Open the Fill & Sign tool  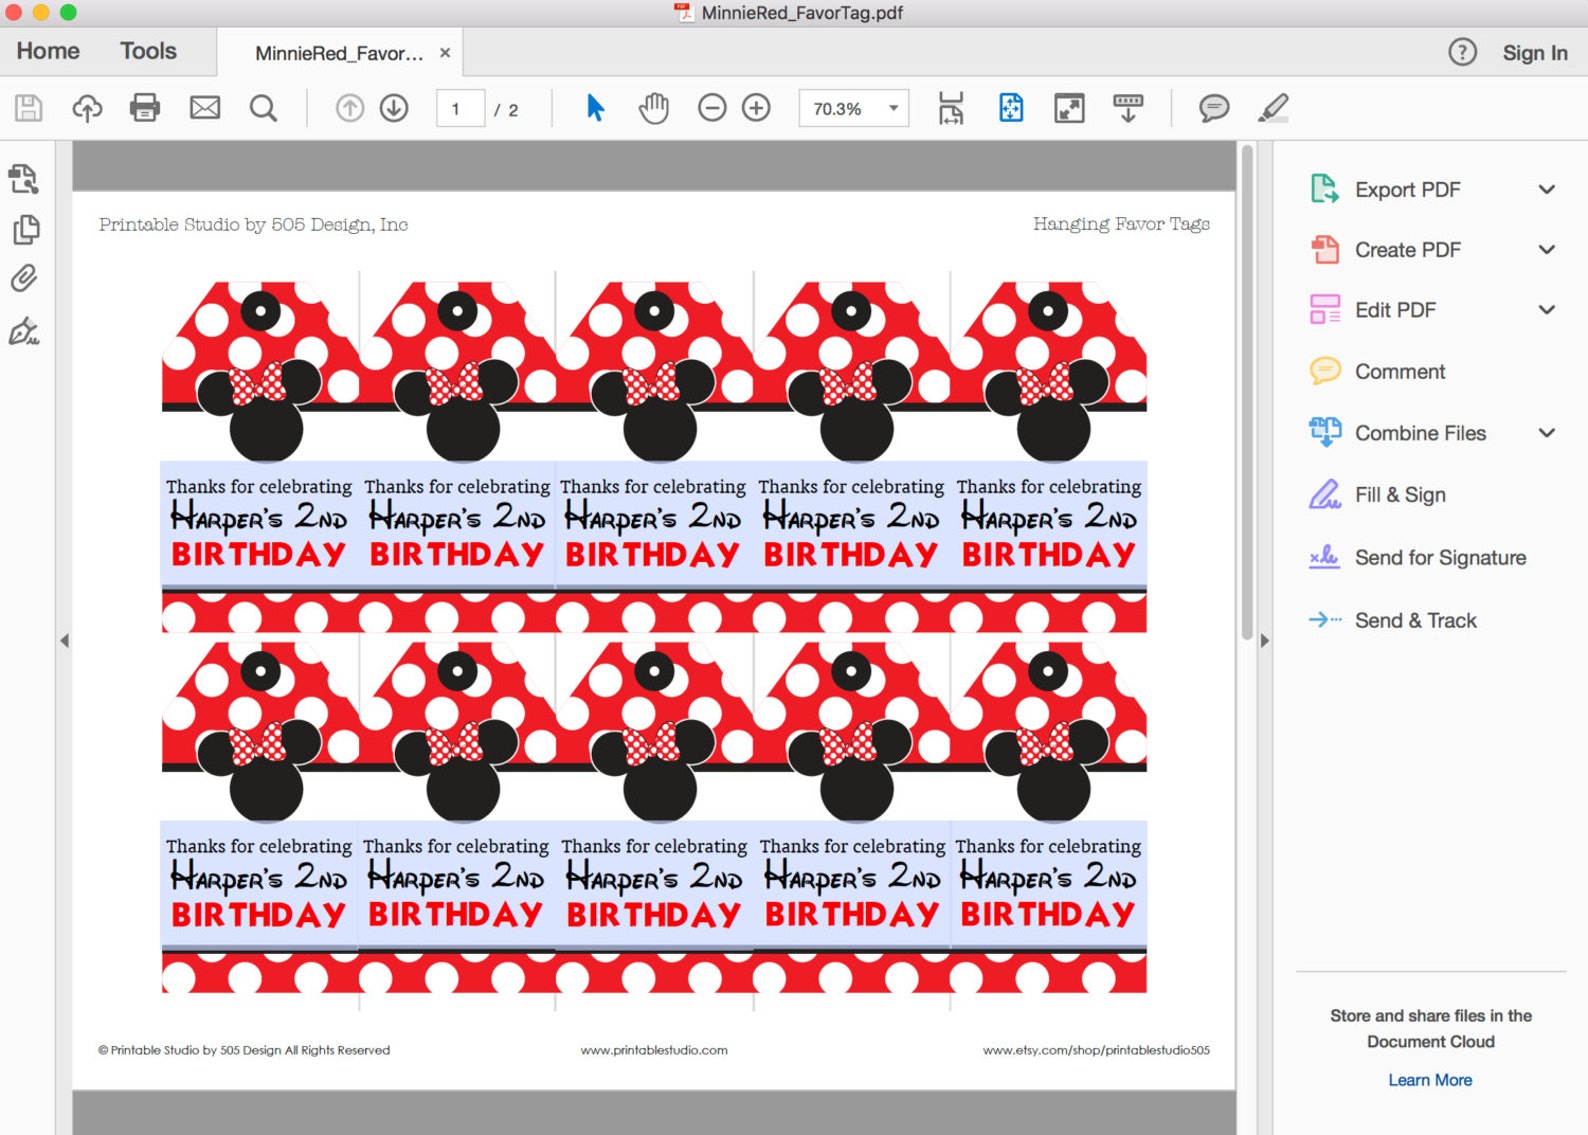pos(1377,494)
